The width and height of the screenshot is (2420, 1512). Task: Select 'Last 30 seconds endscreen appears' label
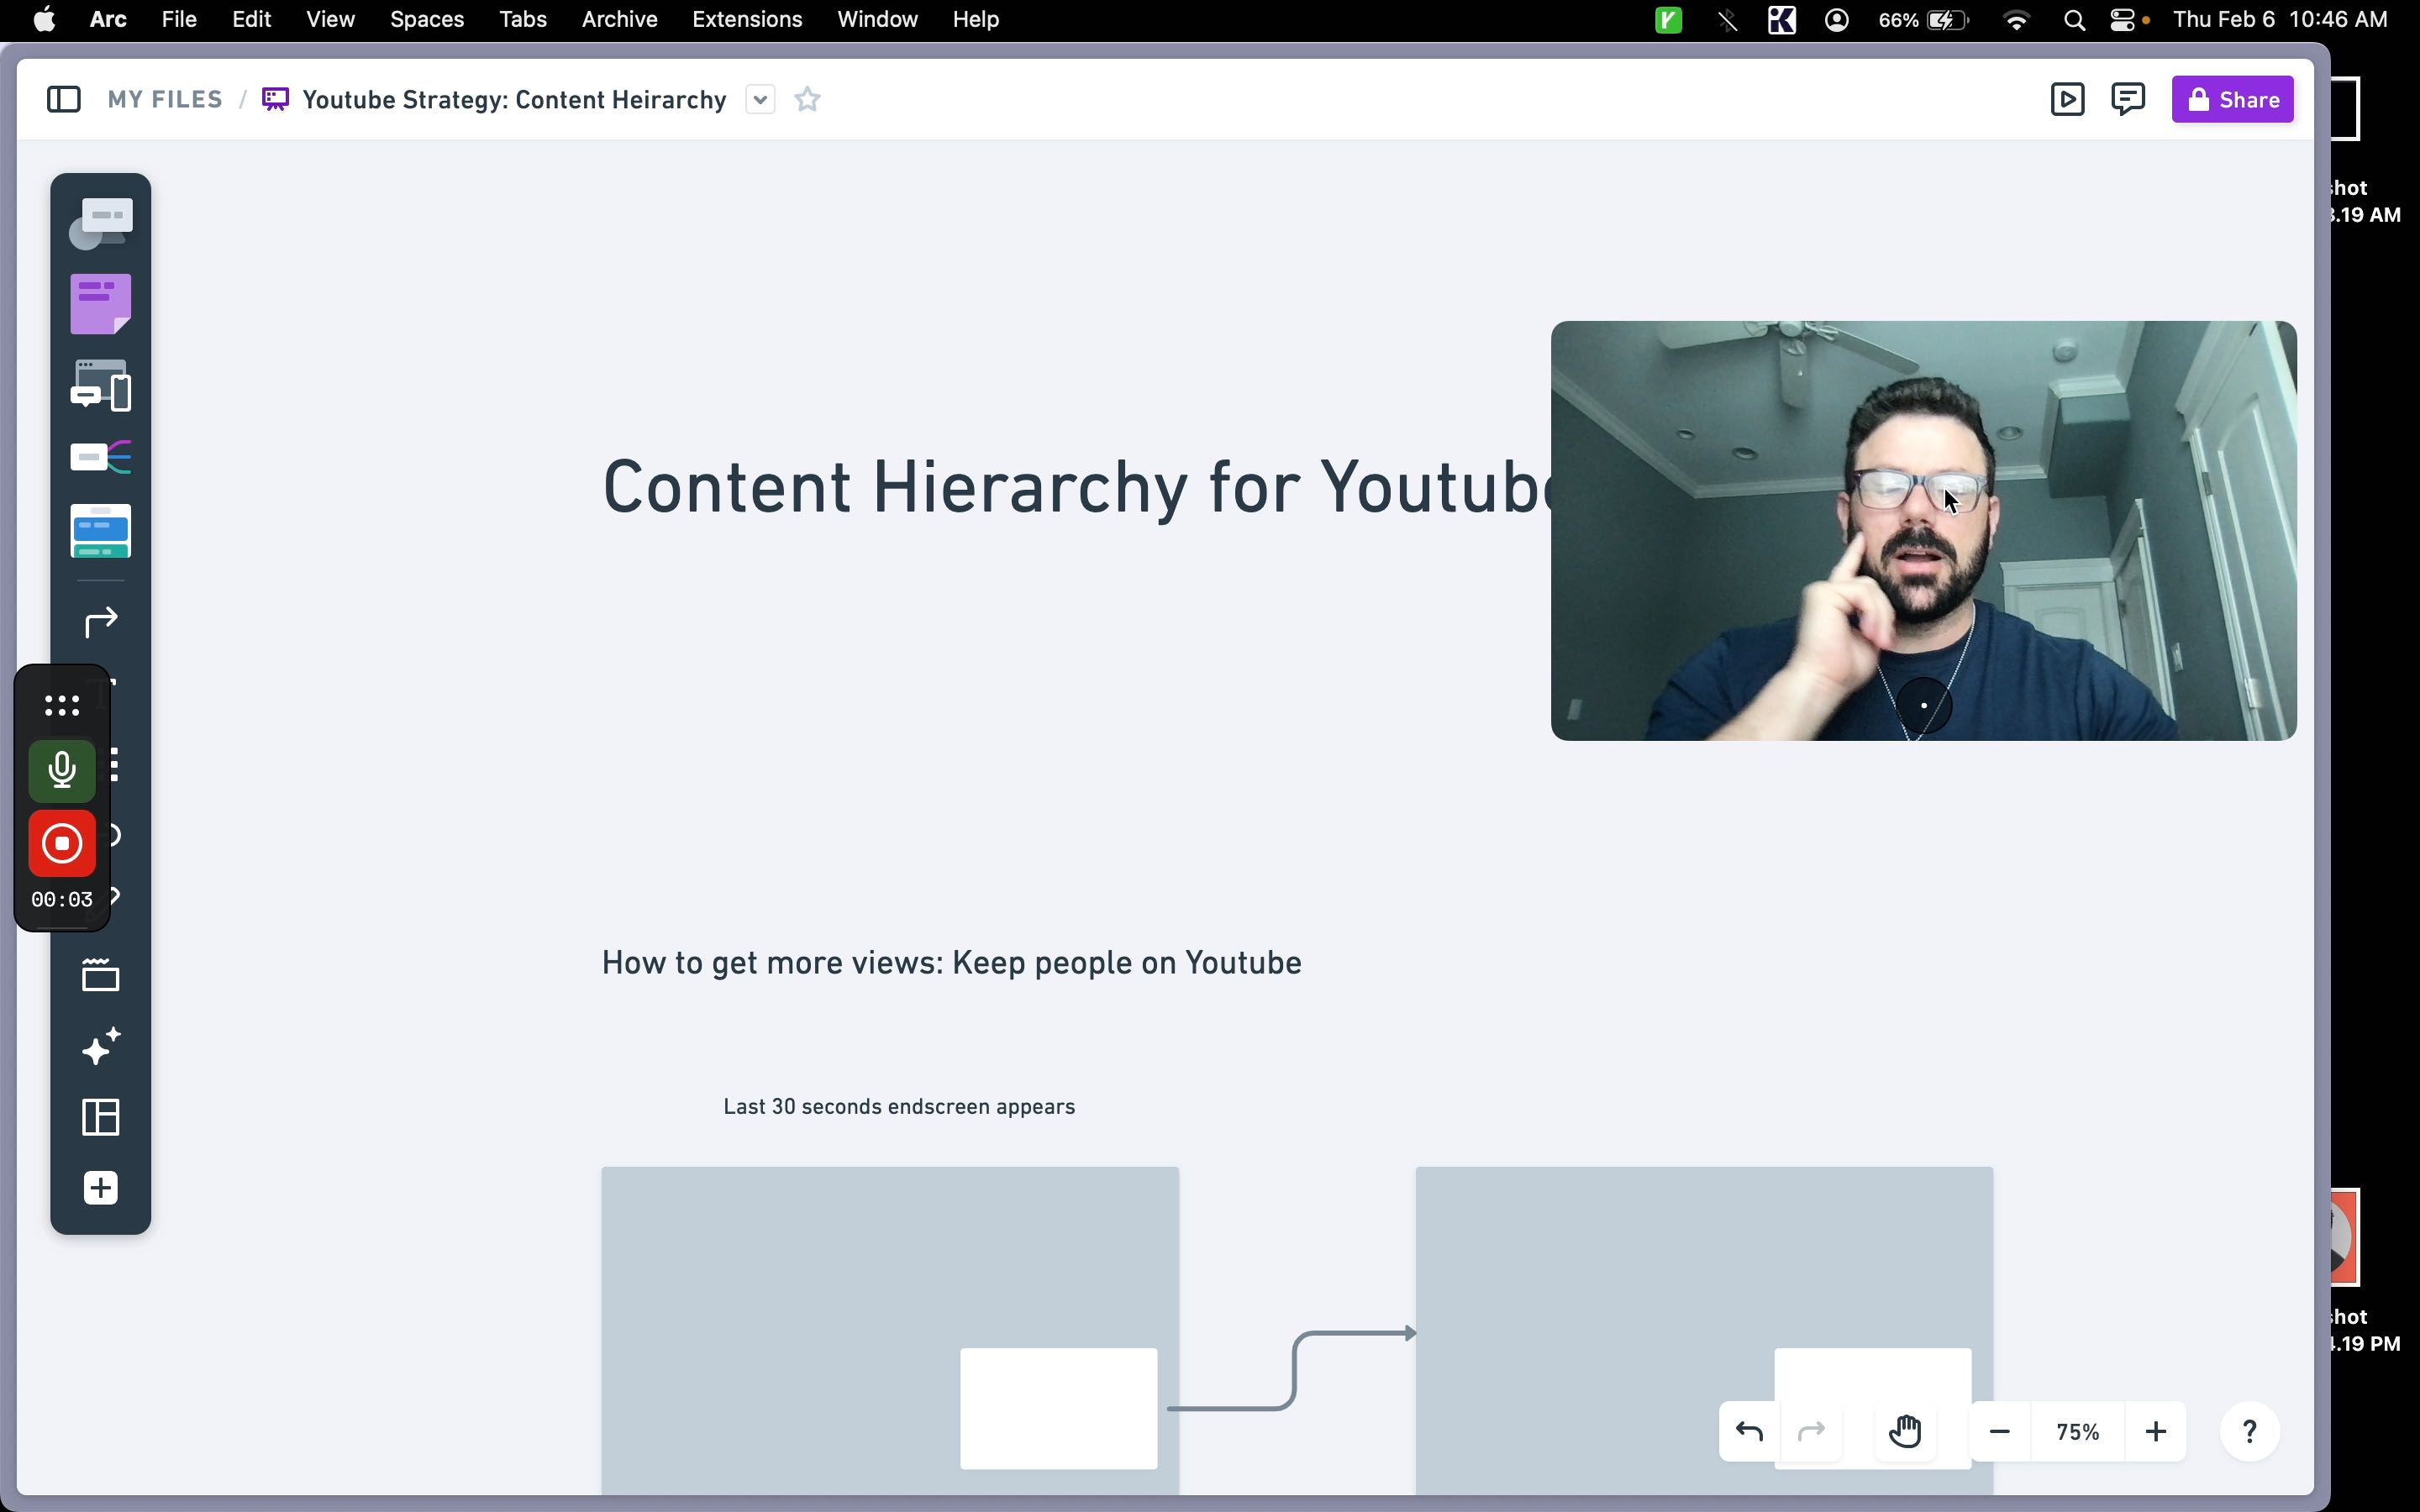(899, 1106)
